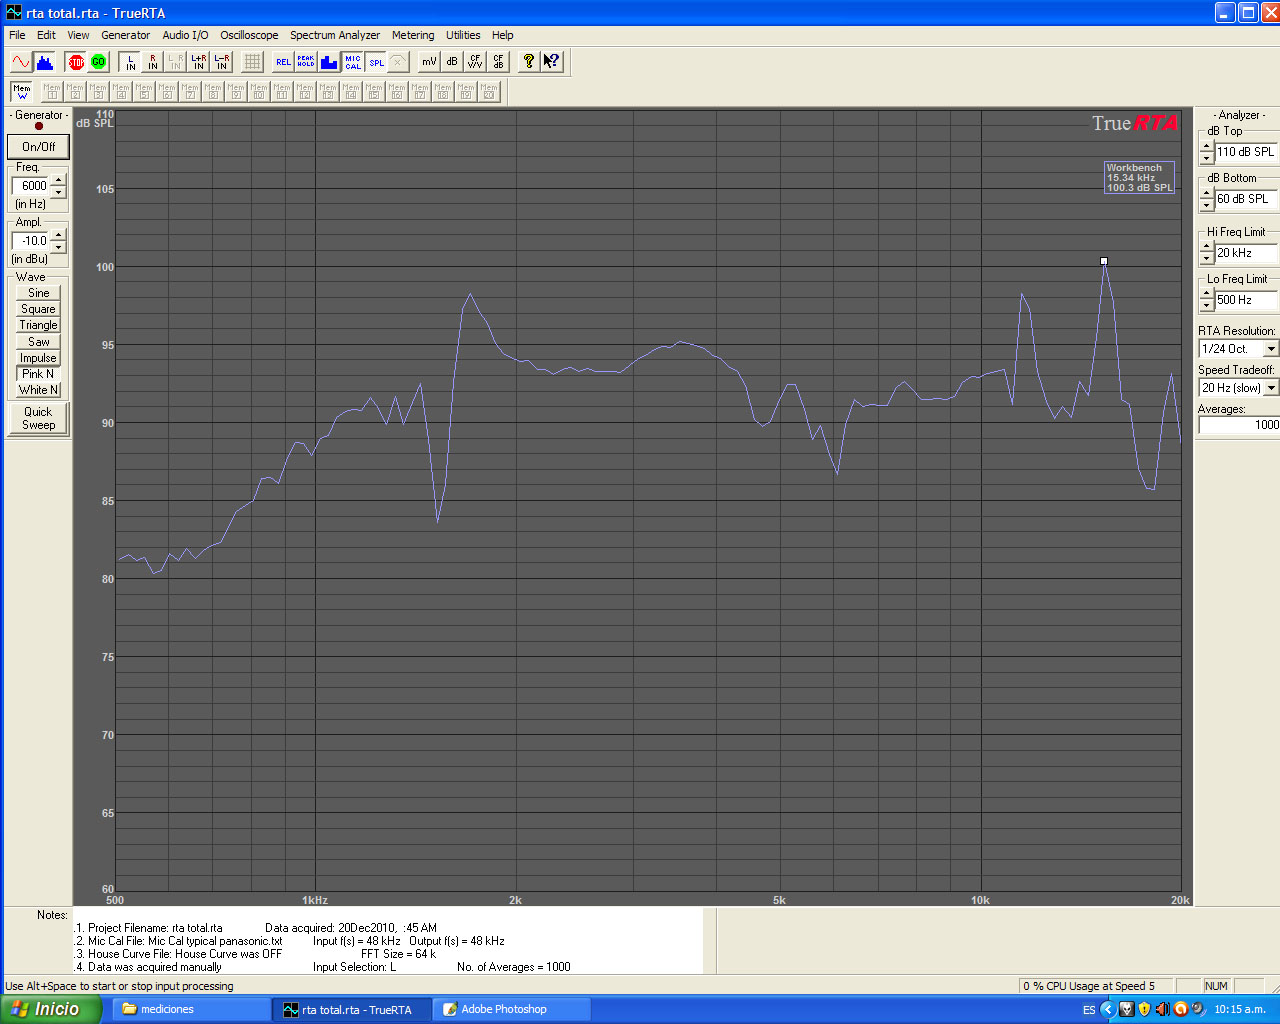Click the Workbench readout label on graph
The height and width of the screenshot is (1024, 1280).
[x=1139, y=178]
